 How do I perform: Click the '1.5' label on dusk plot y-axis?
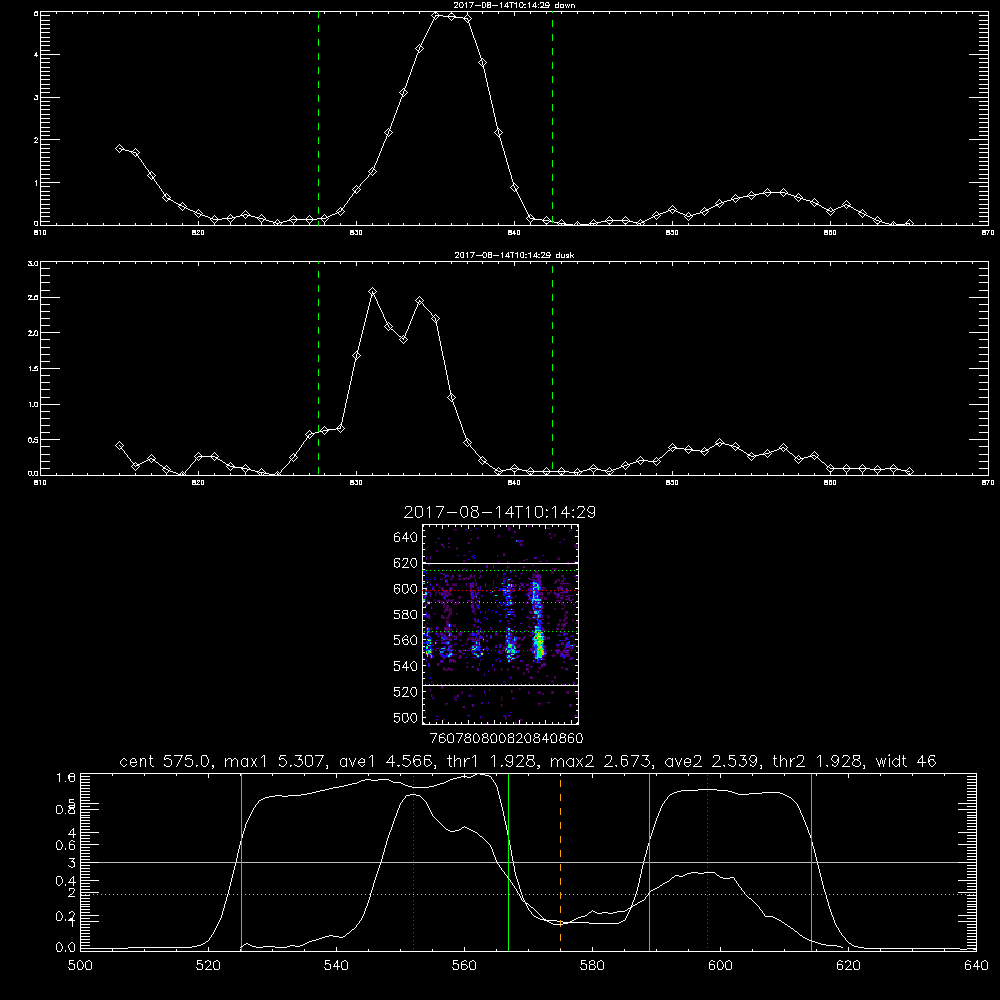coord(34,369)
